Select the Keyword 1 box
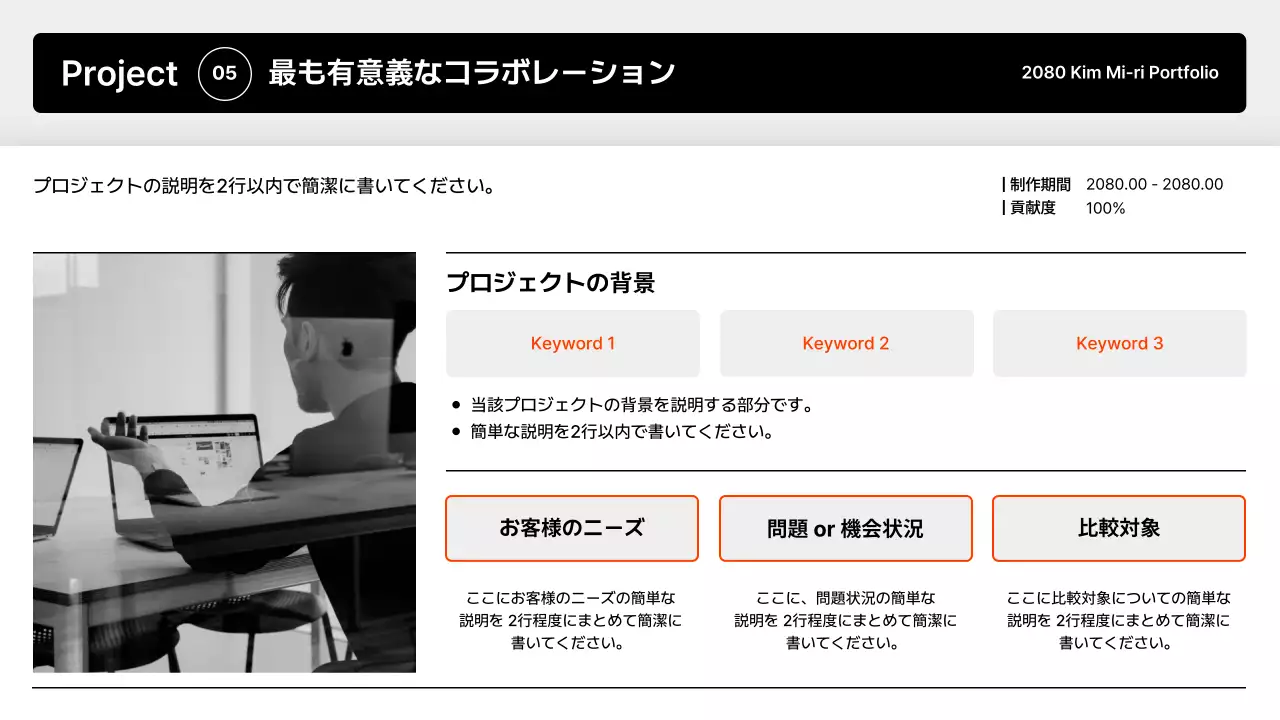1280x720 pixels. coord(572,343)
